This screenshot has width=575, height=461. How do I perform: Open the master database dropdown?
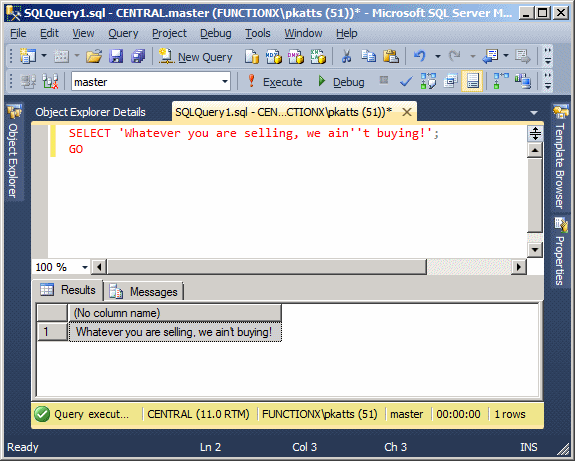pos(225,81)
